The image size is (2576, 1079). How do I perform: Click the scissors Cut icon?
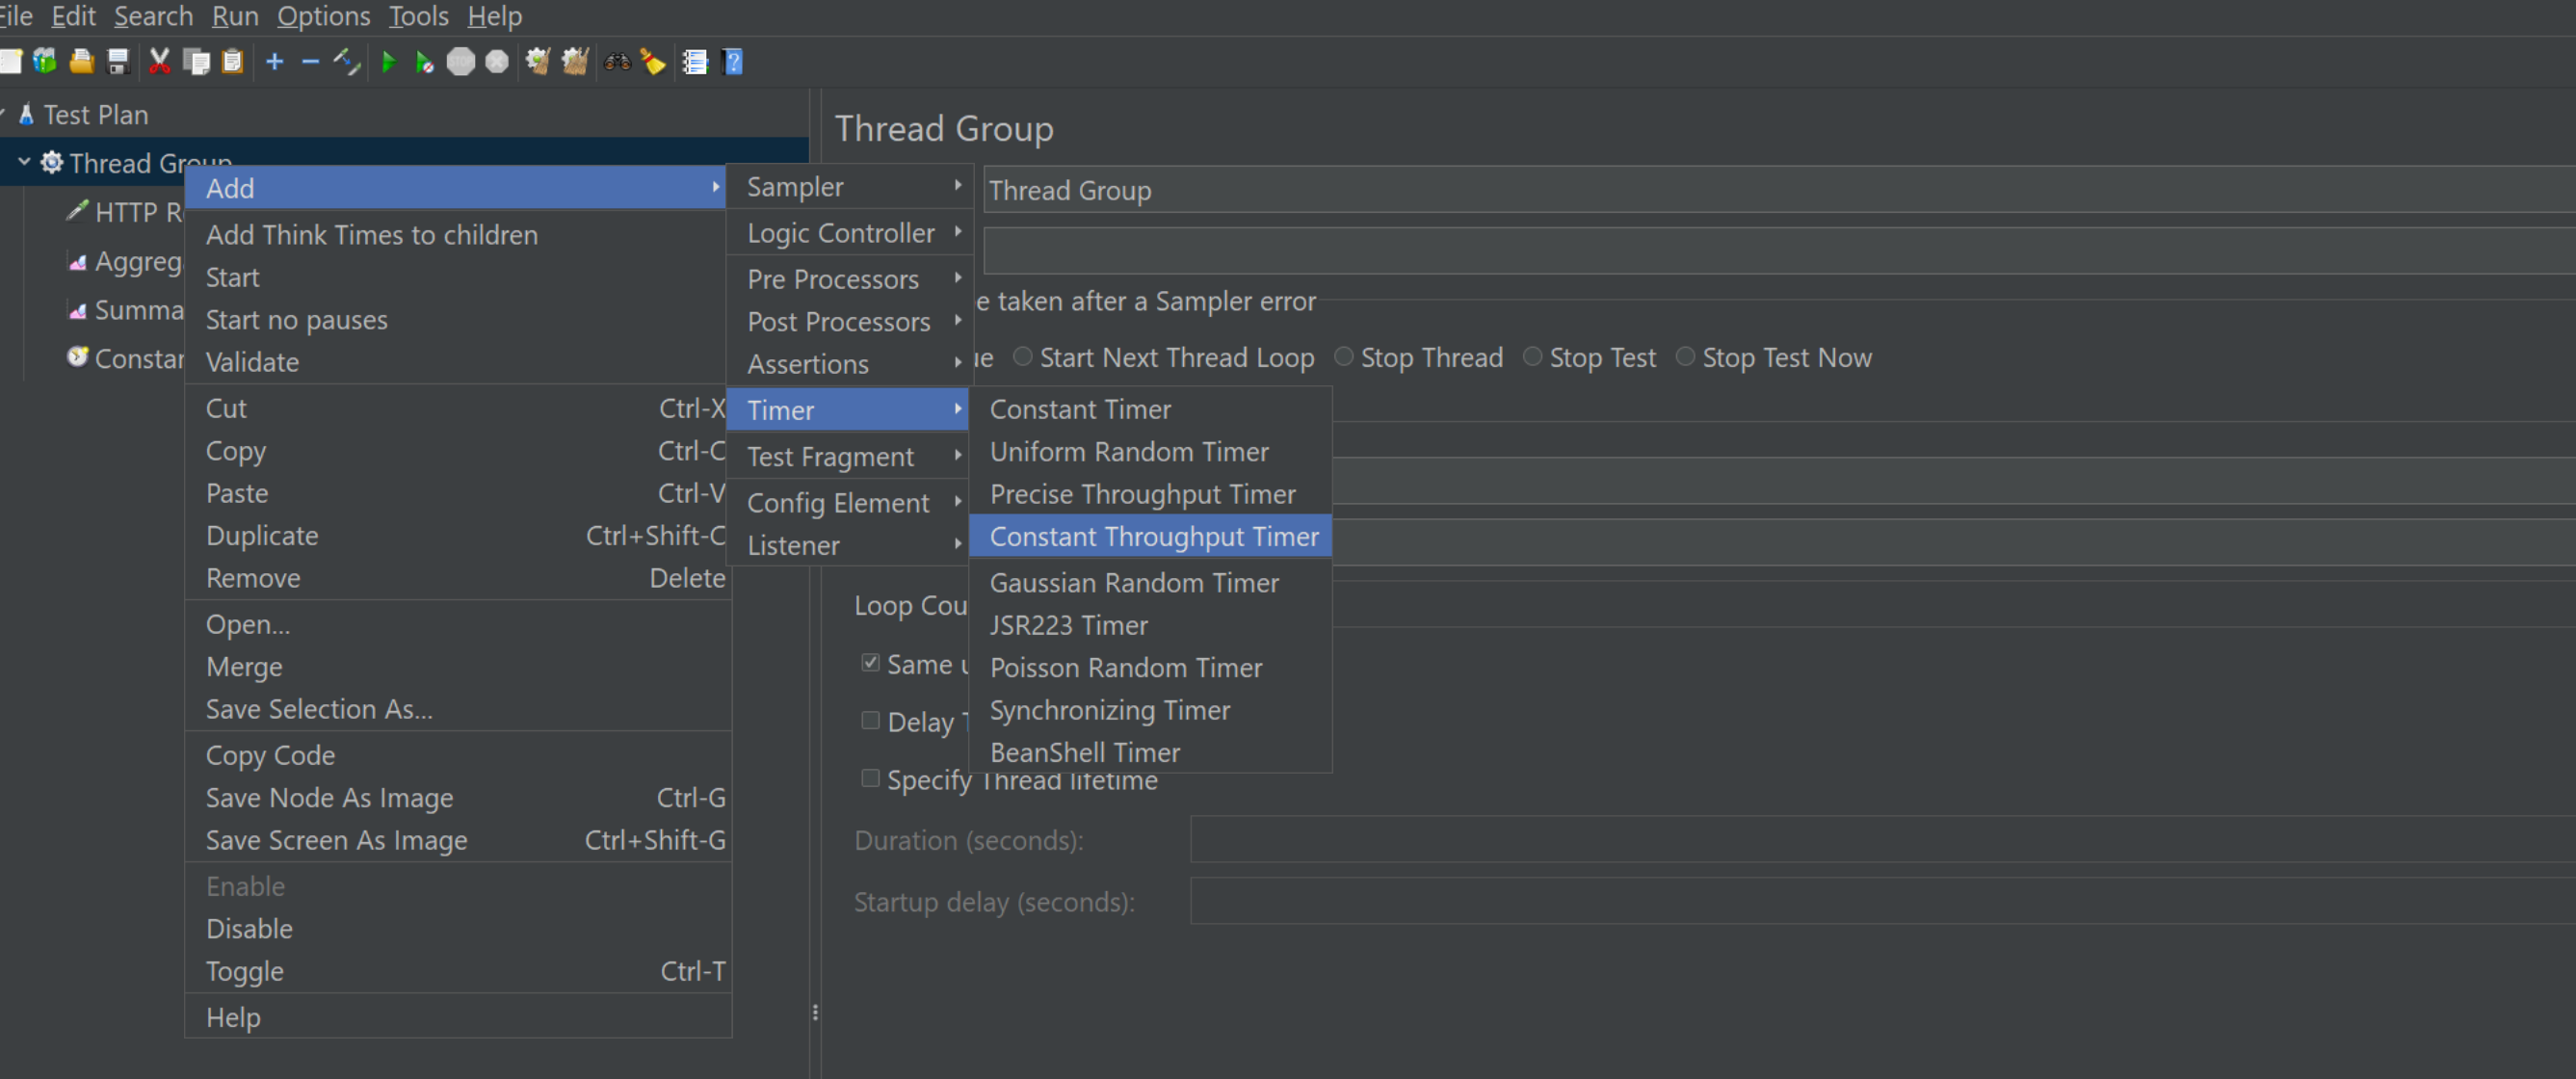(159, 62)
